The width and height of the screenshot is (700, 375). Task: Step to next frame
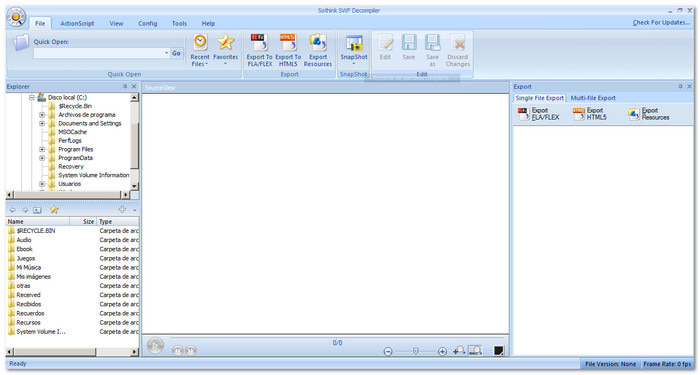point(191,350)
